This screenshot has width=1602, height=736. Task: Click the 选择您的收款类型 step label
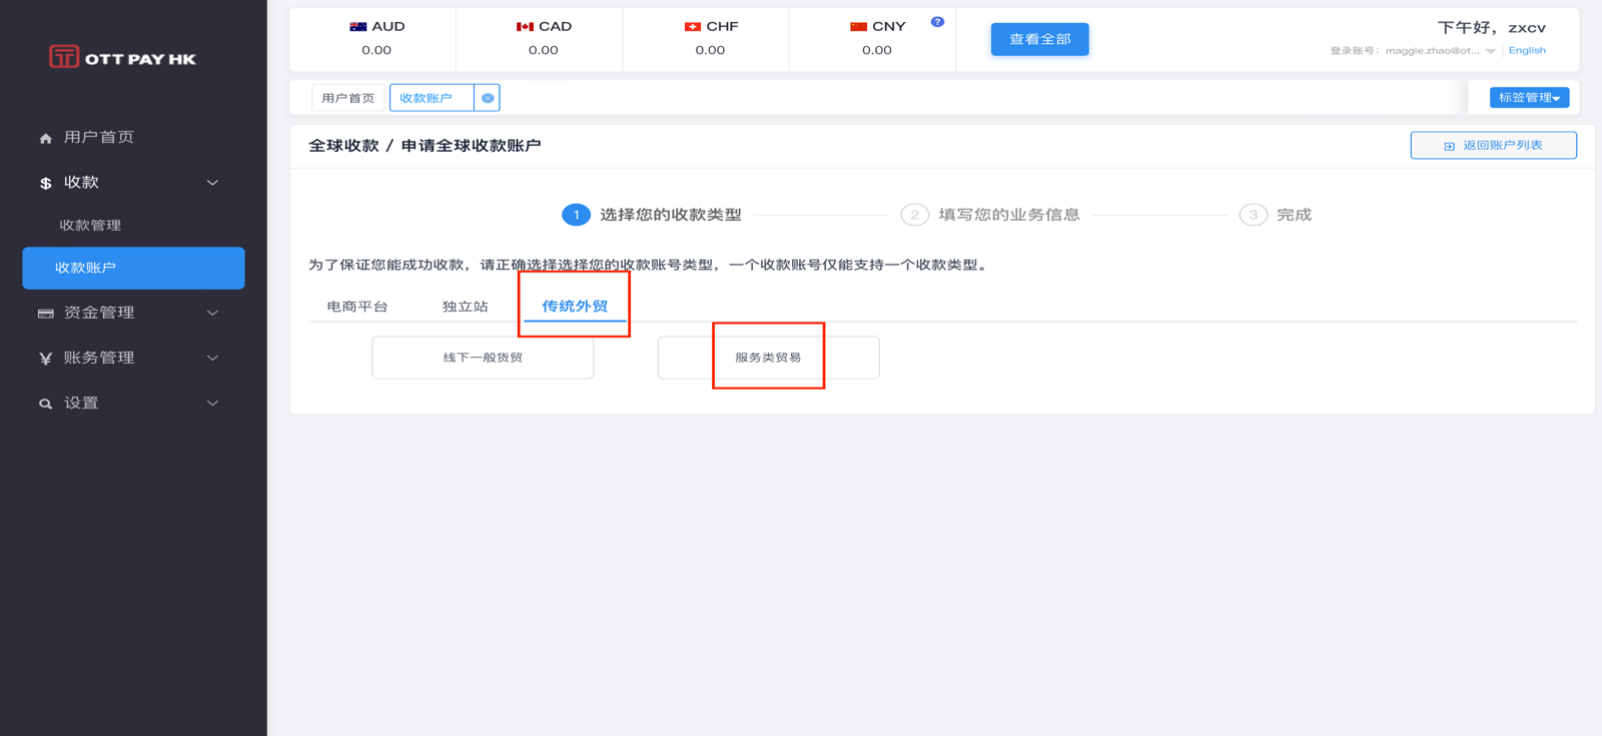click(x=671, y=215)
